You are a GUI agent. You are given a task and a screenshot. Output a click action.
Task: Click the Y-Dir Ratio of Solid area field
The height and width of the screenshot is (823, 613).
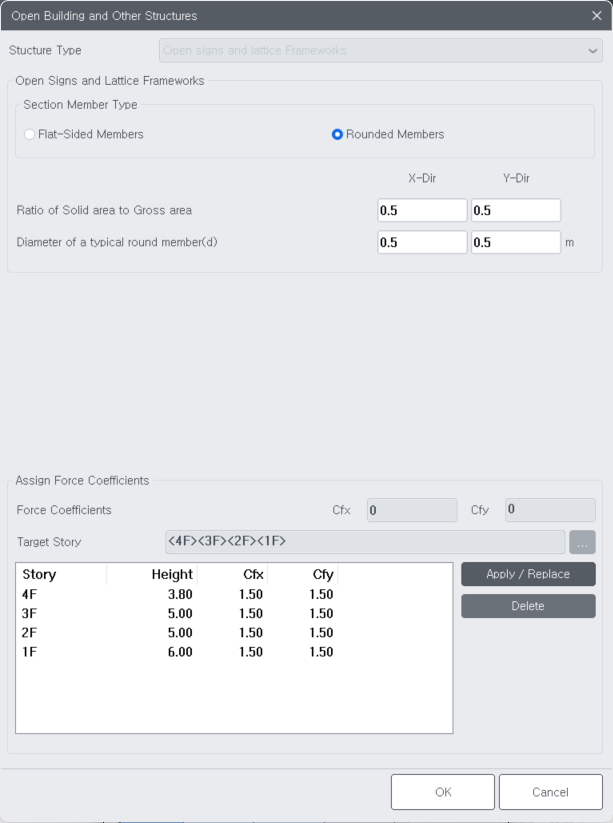coord(515,209)
